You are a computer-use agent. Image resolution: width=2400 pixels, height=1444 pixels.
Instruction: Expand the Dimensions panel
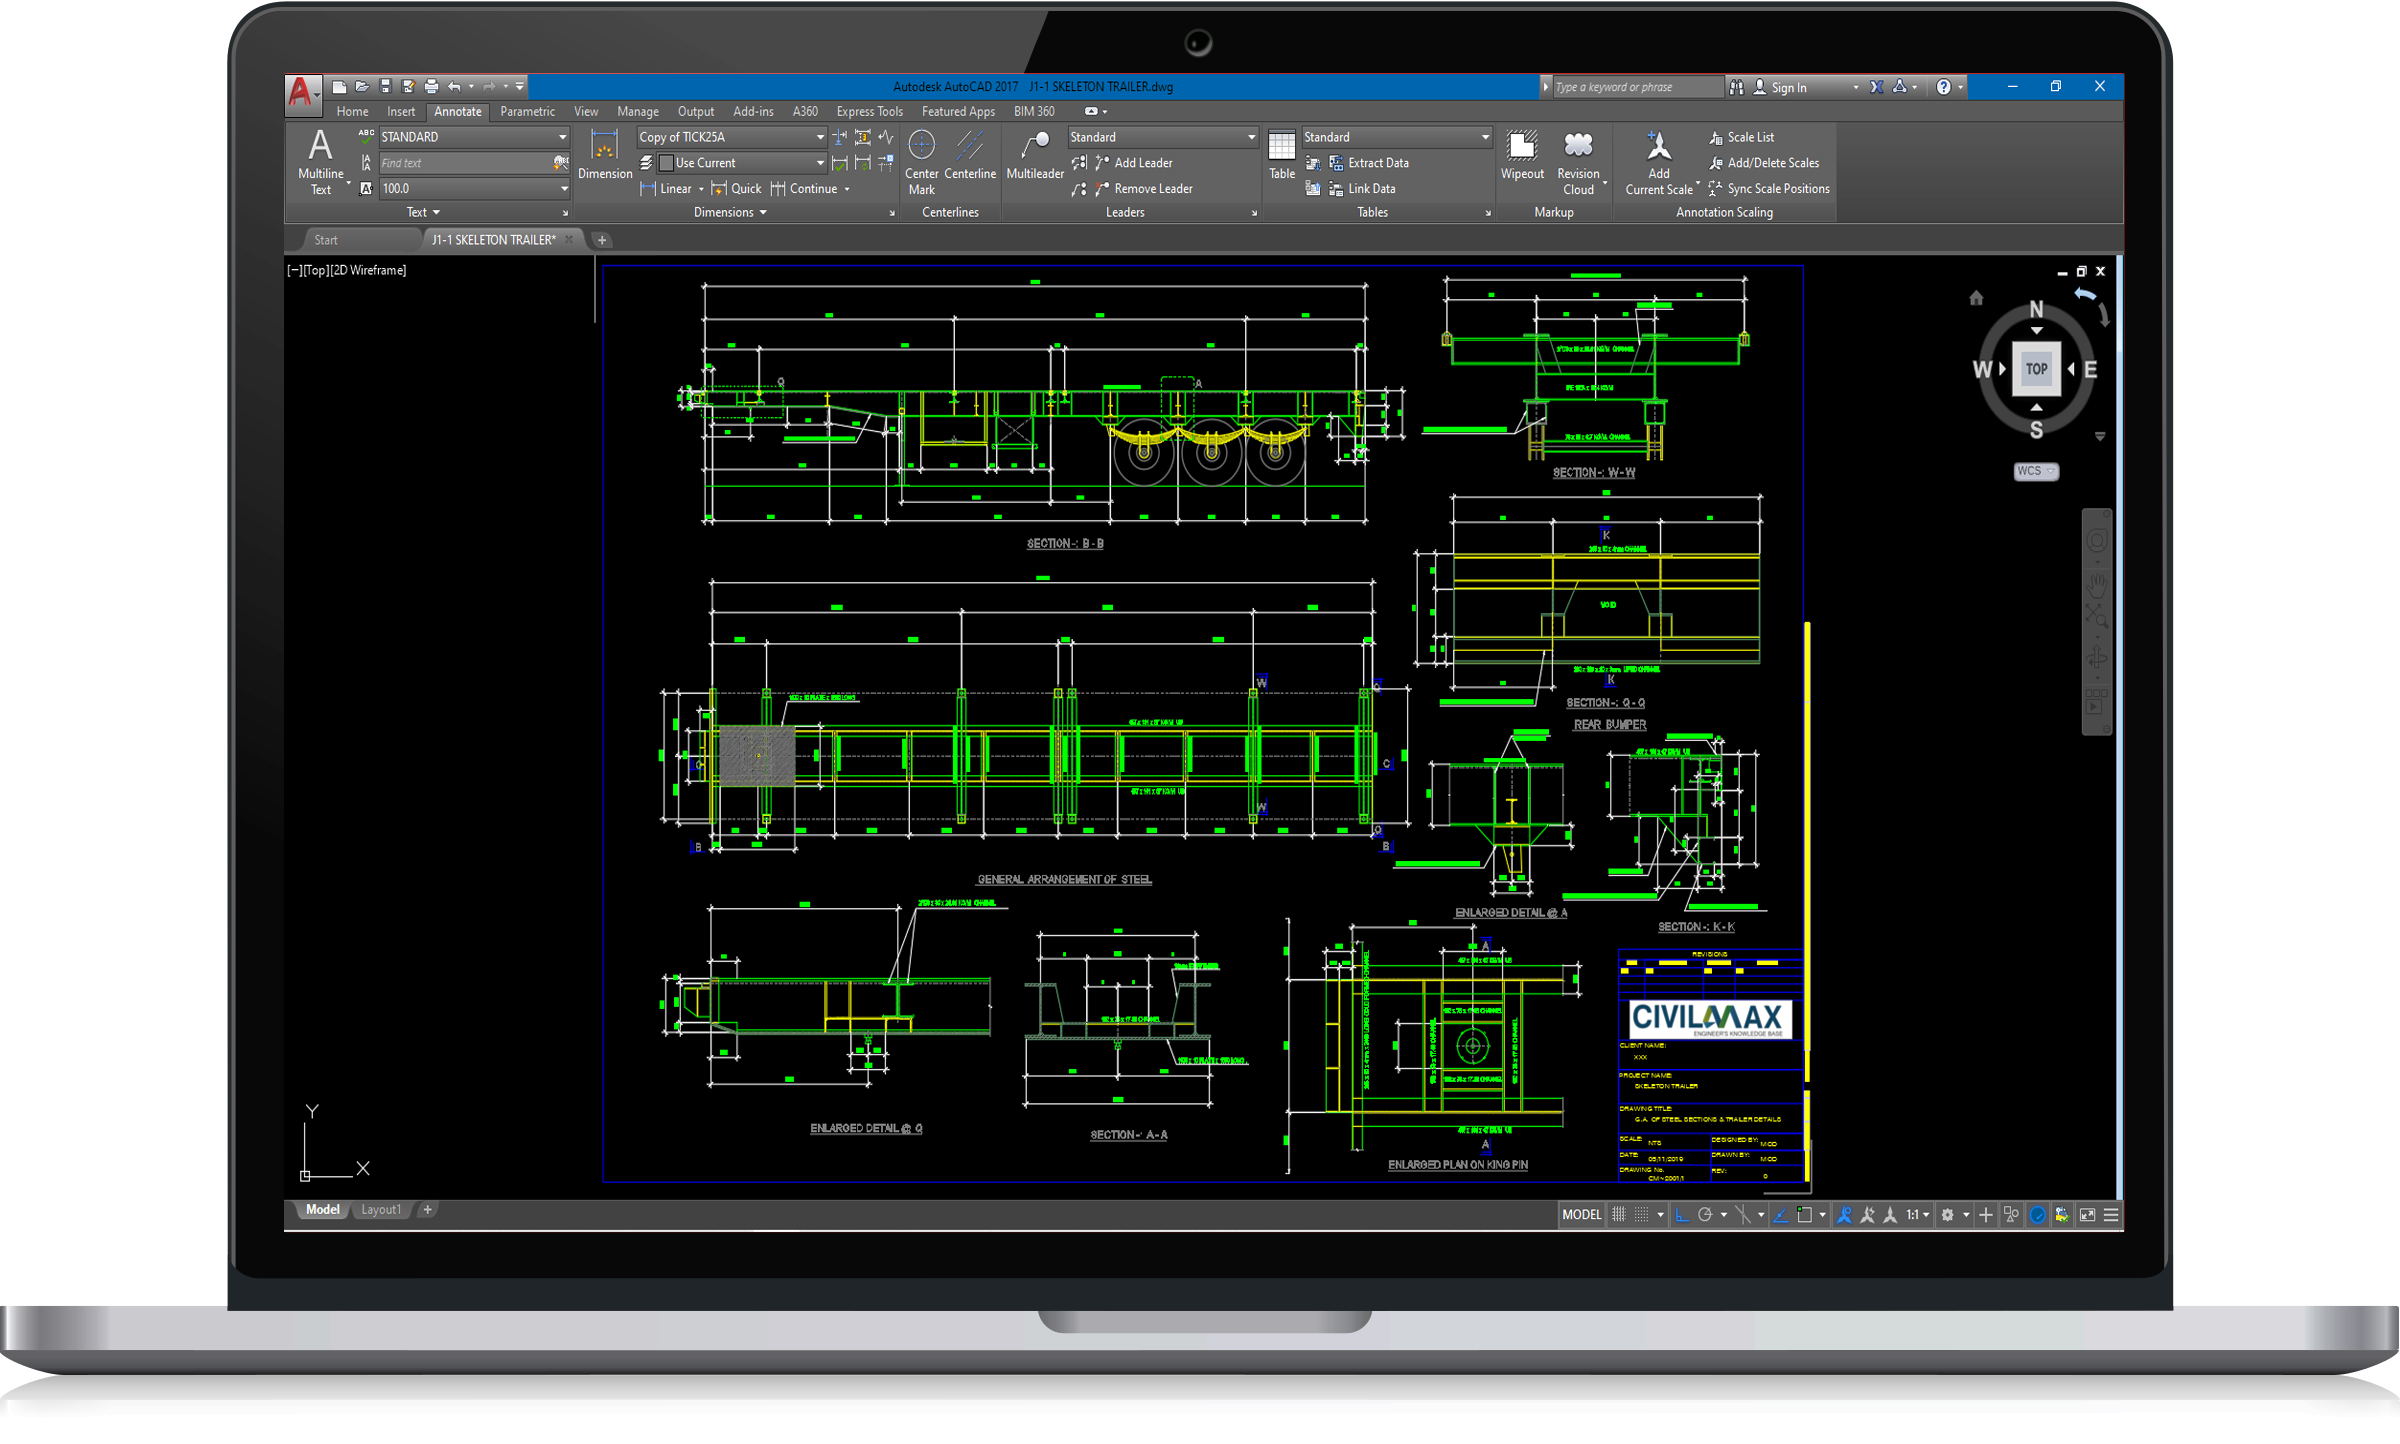[x=730, y=212]
